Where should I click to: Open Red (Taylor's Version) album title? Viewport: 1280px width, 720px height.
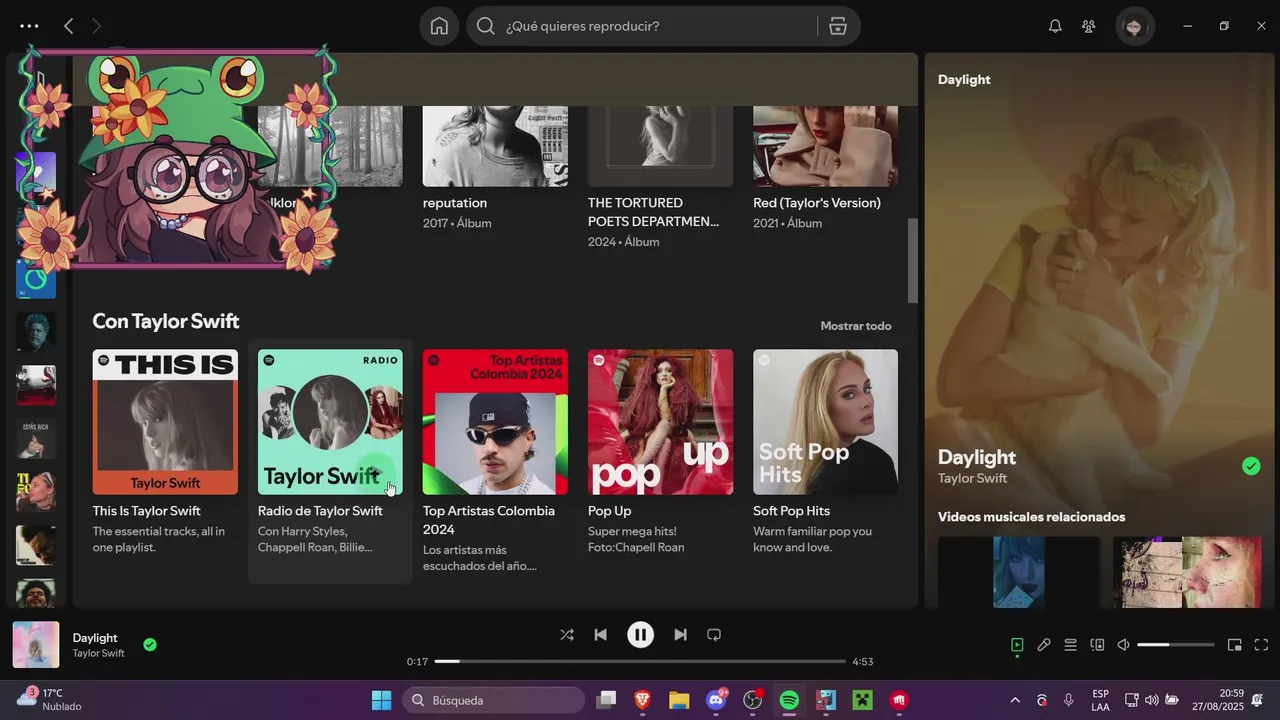pos(817,203)
